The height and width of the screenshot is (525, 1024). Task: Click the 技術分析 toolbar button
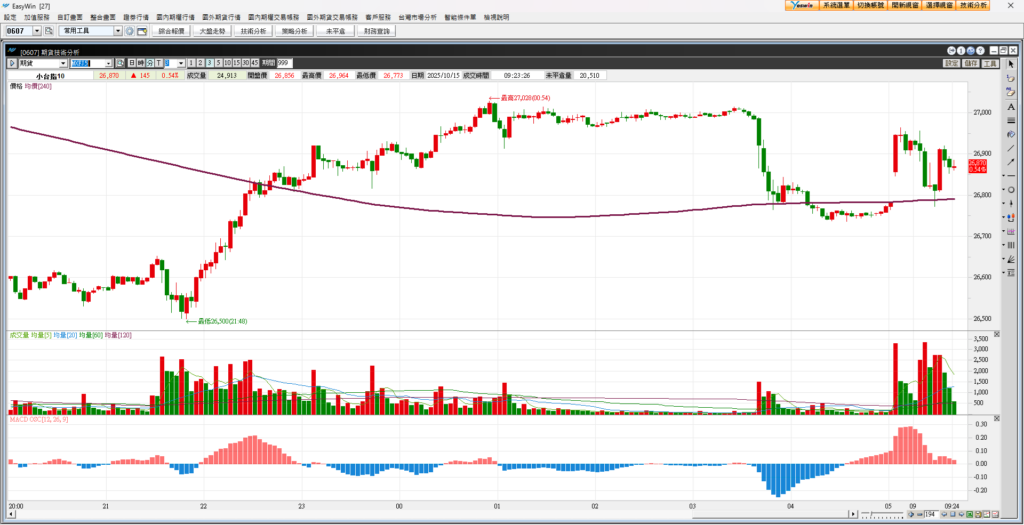click(254, 31)
